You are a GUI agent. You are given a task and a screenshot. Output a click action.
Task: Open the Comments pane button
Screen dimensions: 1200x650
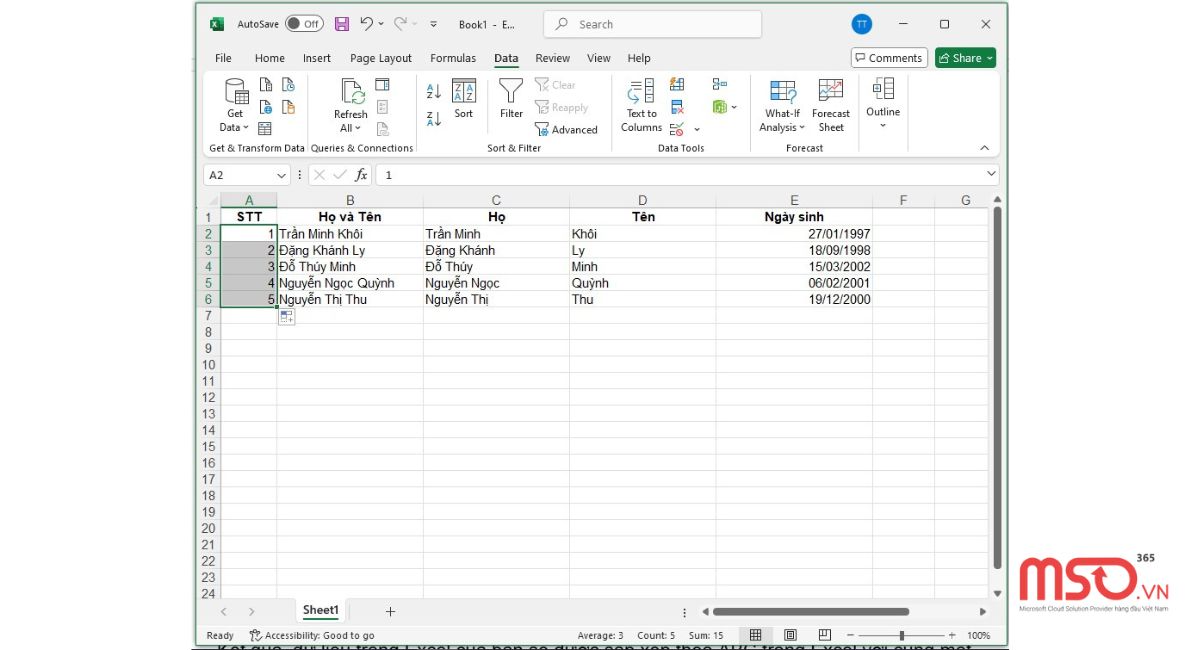pos(889,58)
